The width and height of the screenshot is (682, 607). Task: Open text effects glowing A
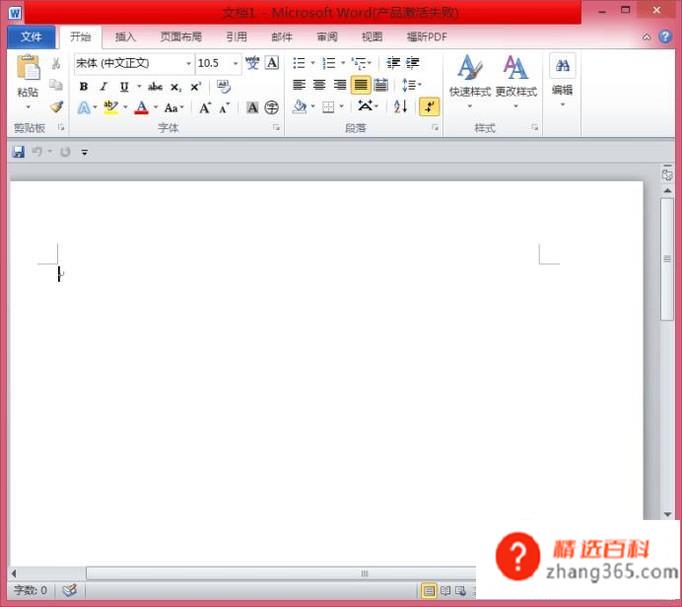click(84, 107)
